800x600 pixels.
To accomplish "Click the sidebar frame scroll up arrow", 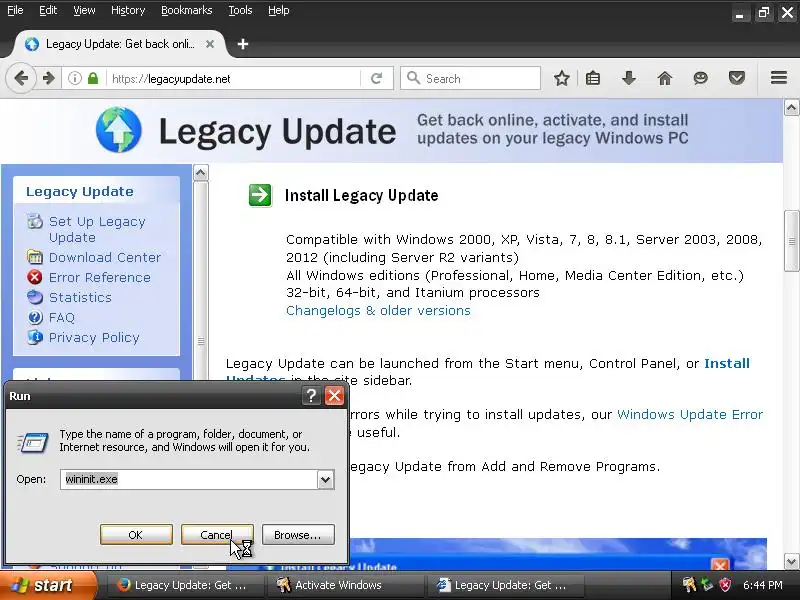I will click(x=201, y=173).
